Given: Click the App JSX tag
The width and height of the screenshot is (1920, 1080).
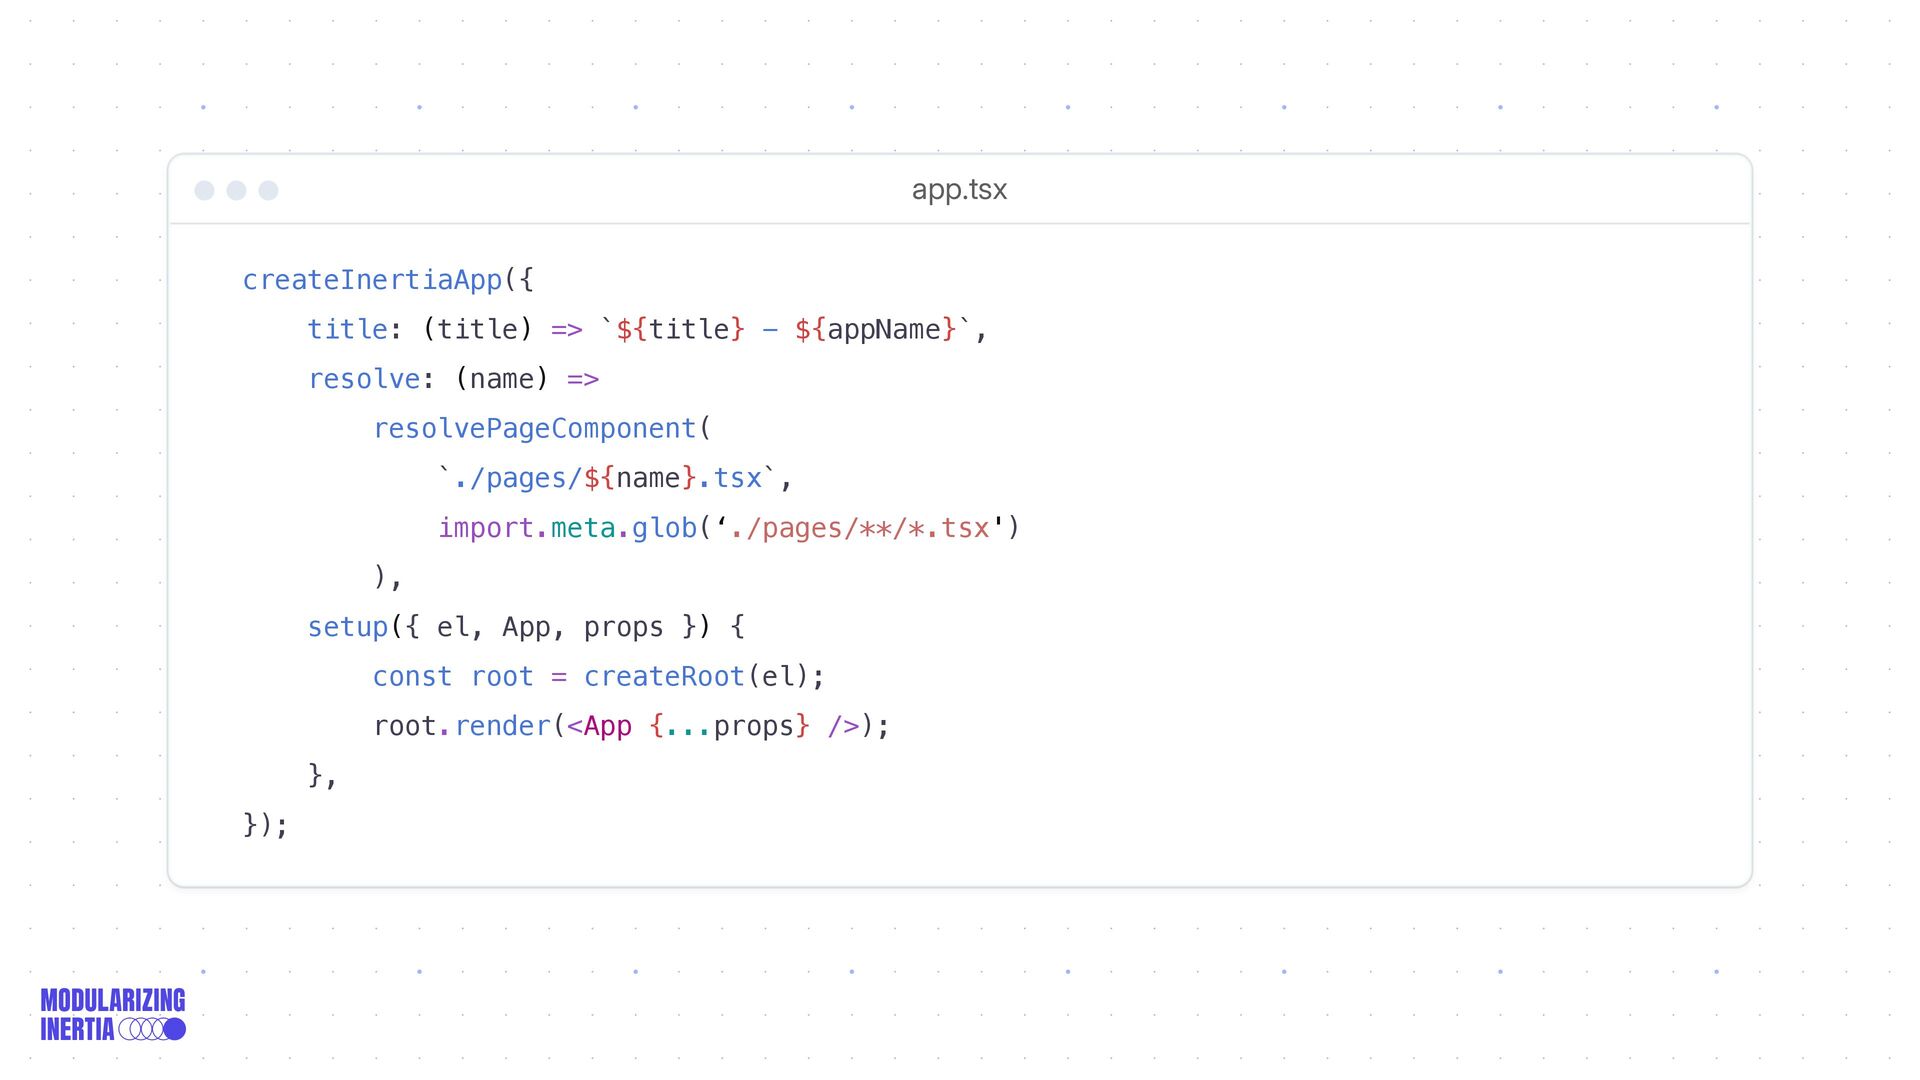Looking at the screenshot, I should point(607,726).
